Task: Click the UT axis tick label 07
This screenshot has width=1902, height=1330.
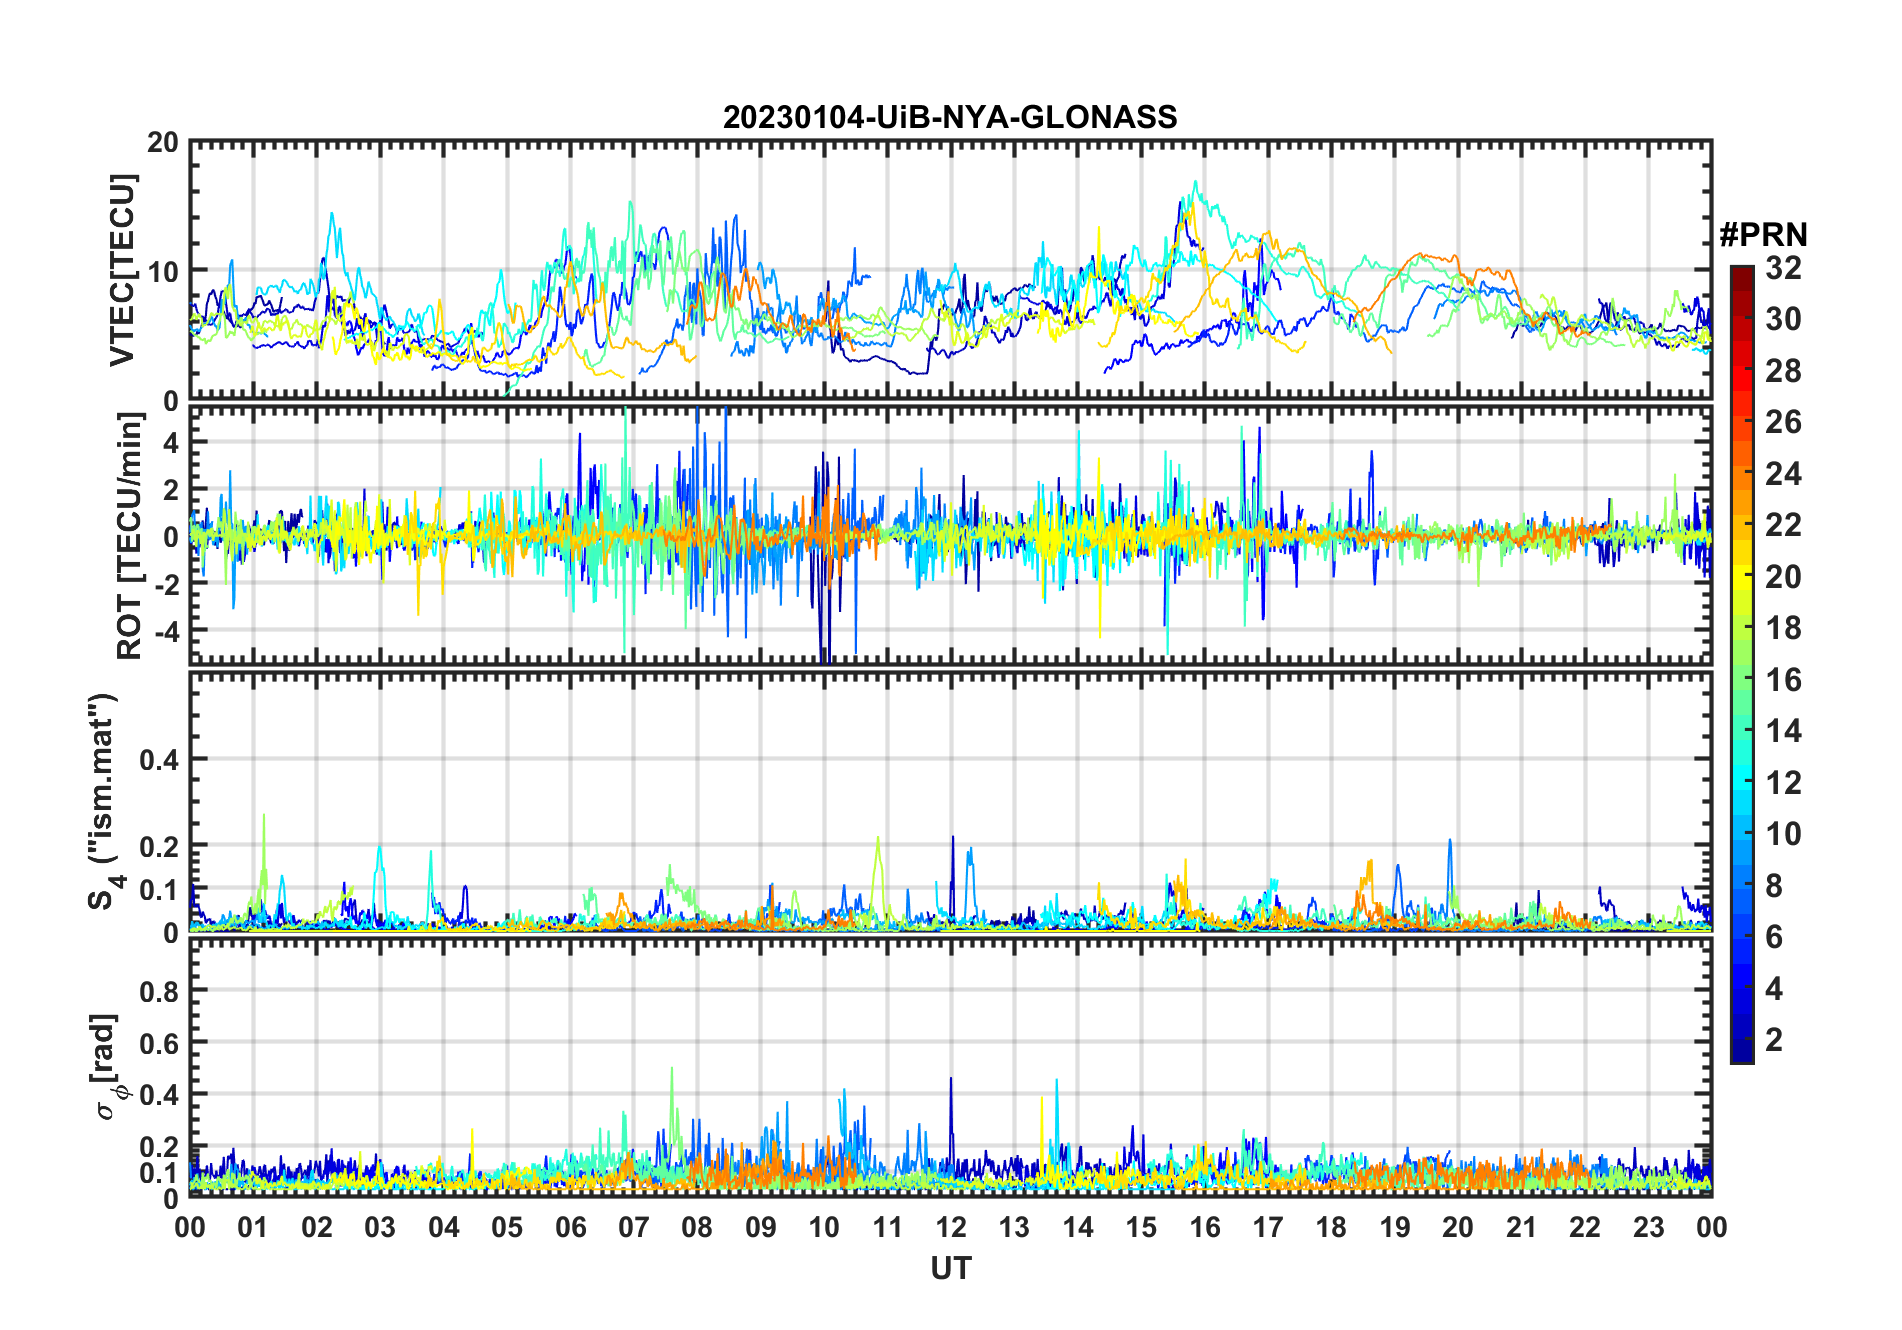Action: point(634,1227)
